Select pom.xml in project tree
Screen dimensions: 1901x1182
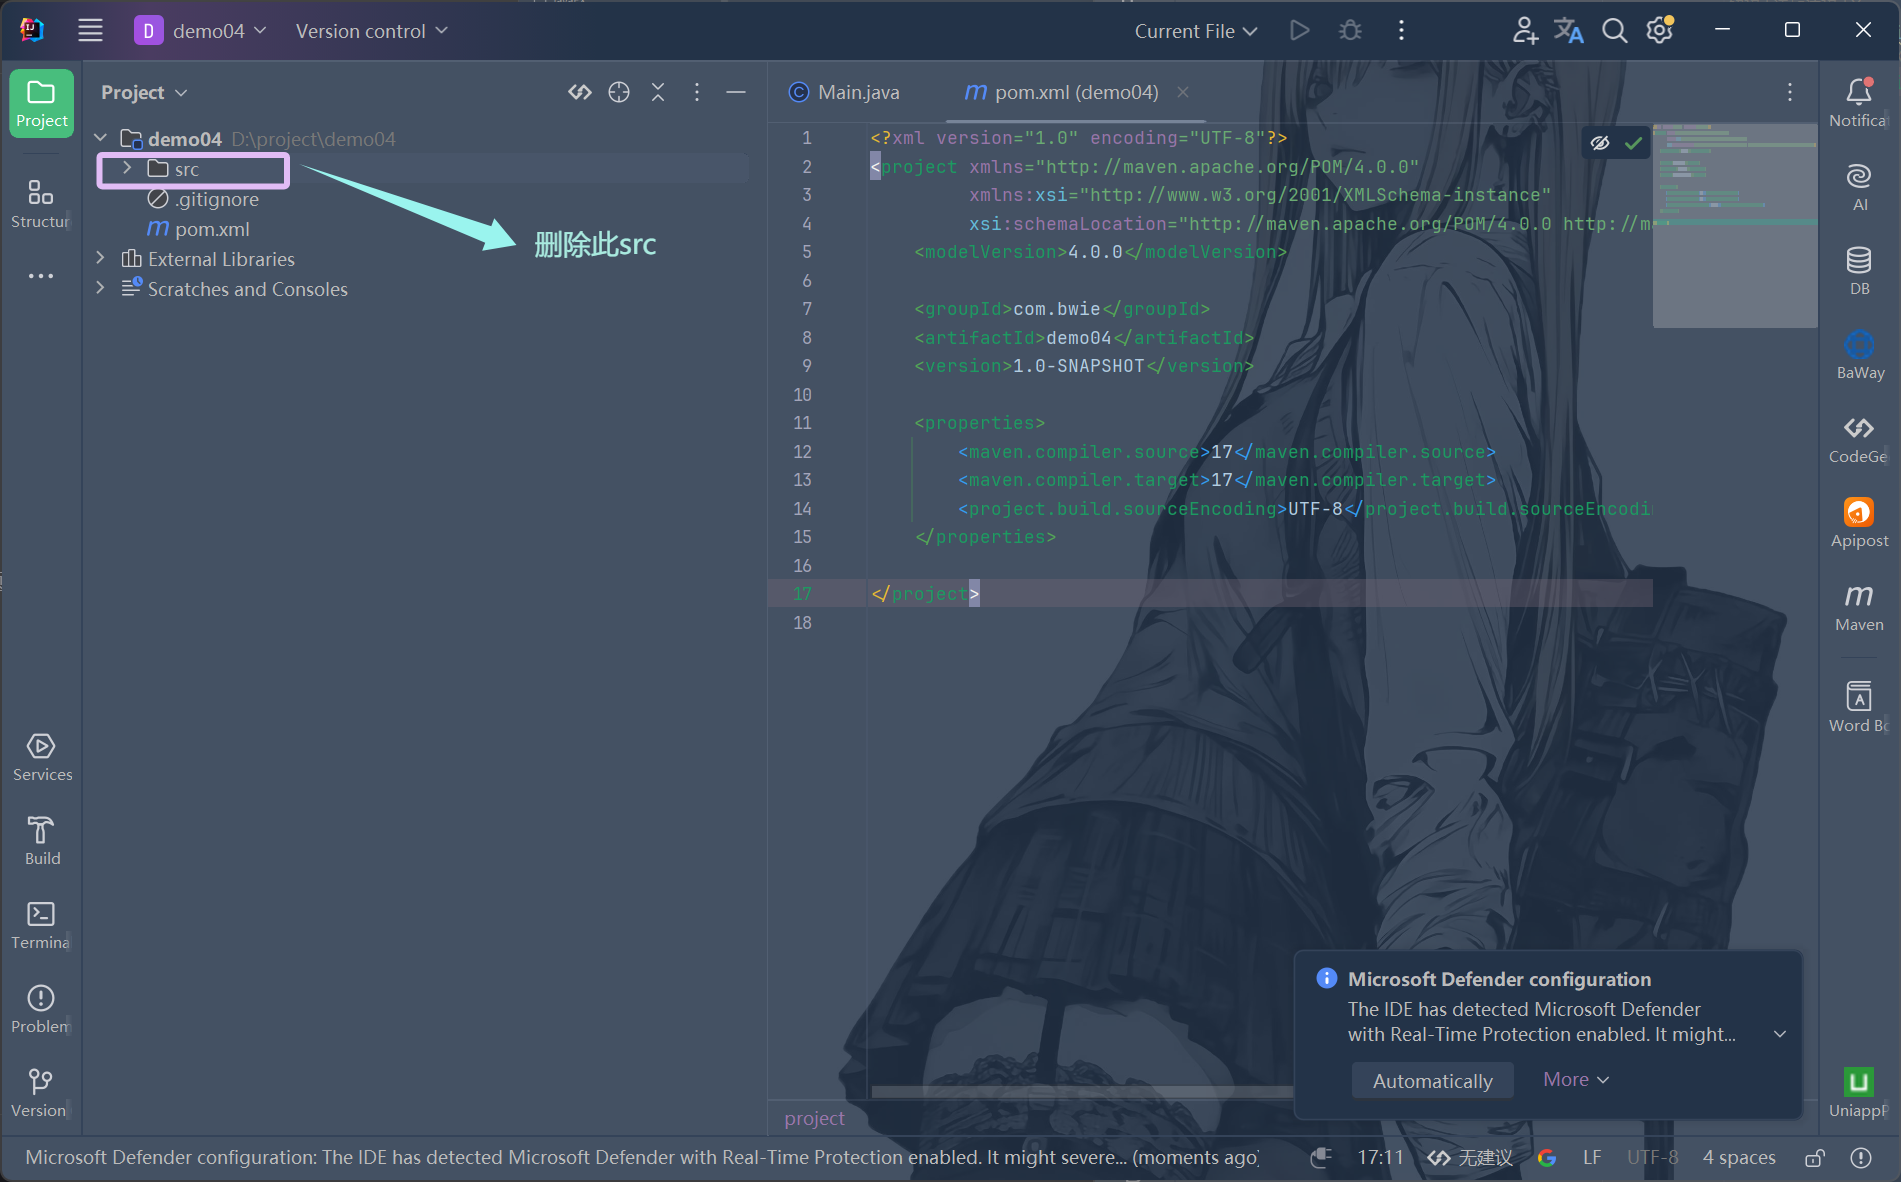(x=199, y=229)
